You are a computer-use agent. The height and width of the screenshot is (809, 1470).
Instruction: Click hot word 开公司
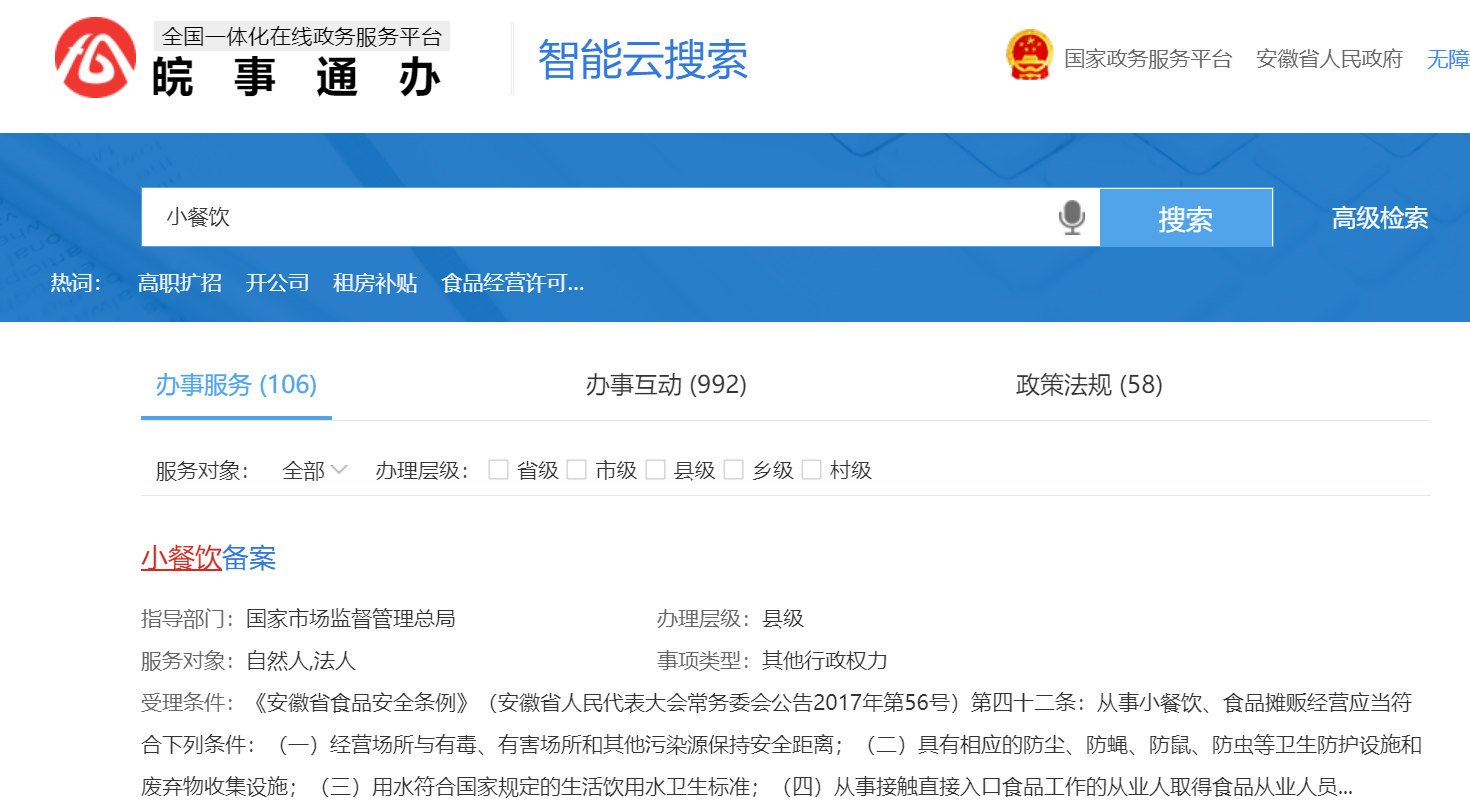[x=277, y=283]
